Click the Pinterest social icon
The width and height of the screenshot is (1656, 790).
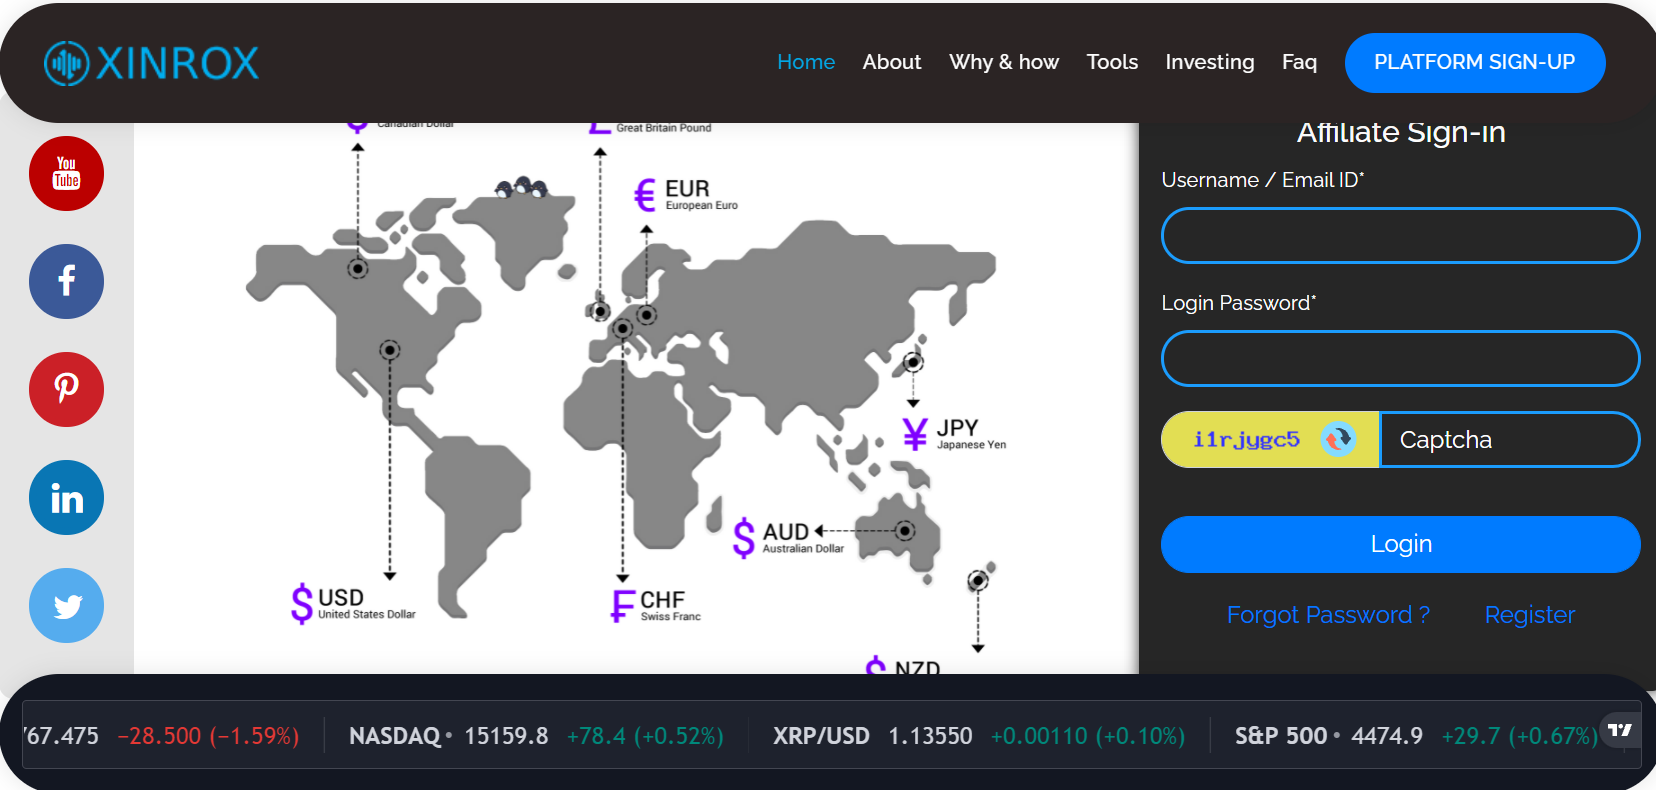point(66,390)
